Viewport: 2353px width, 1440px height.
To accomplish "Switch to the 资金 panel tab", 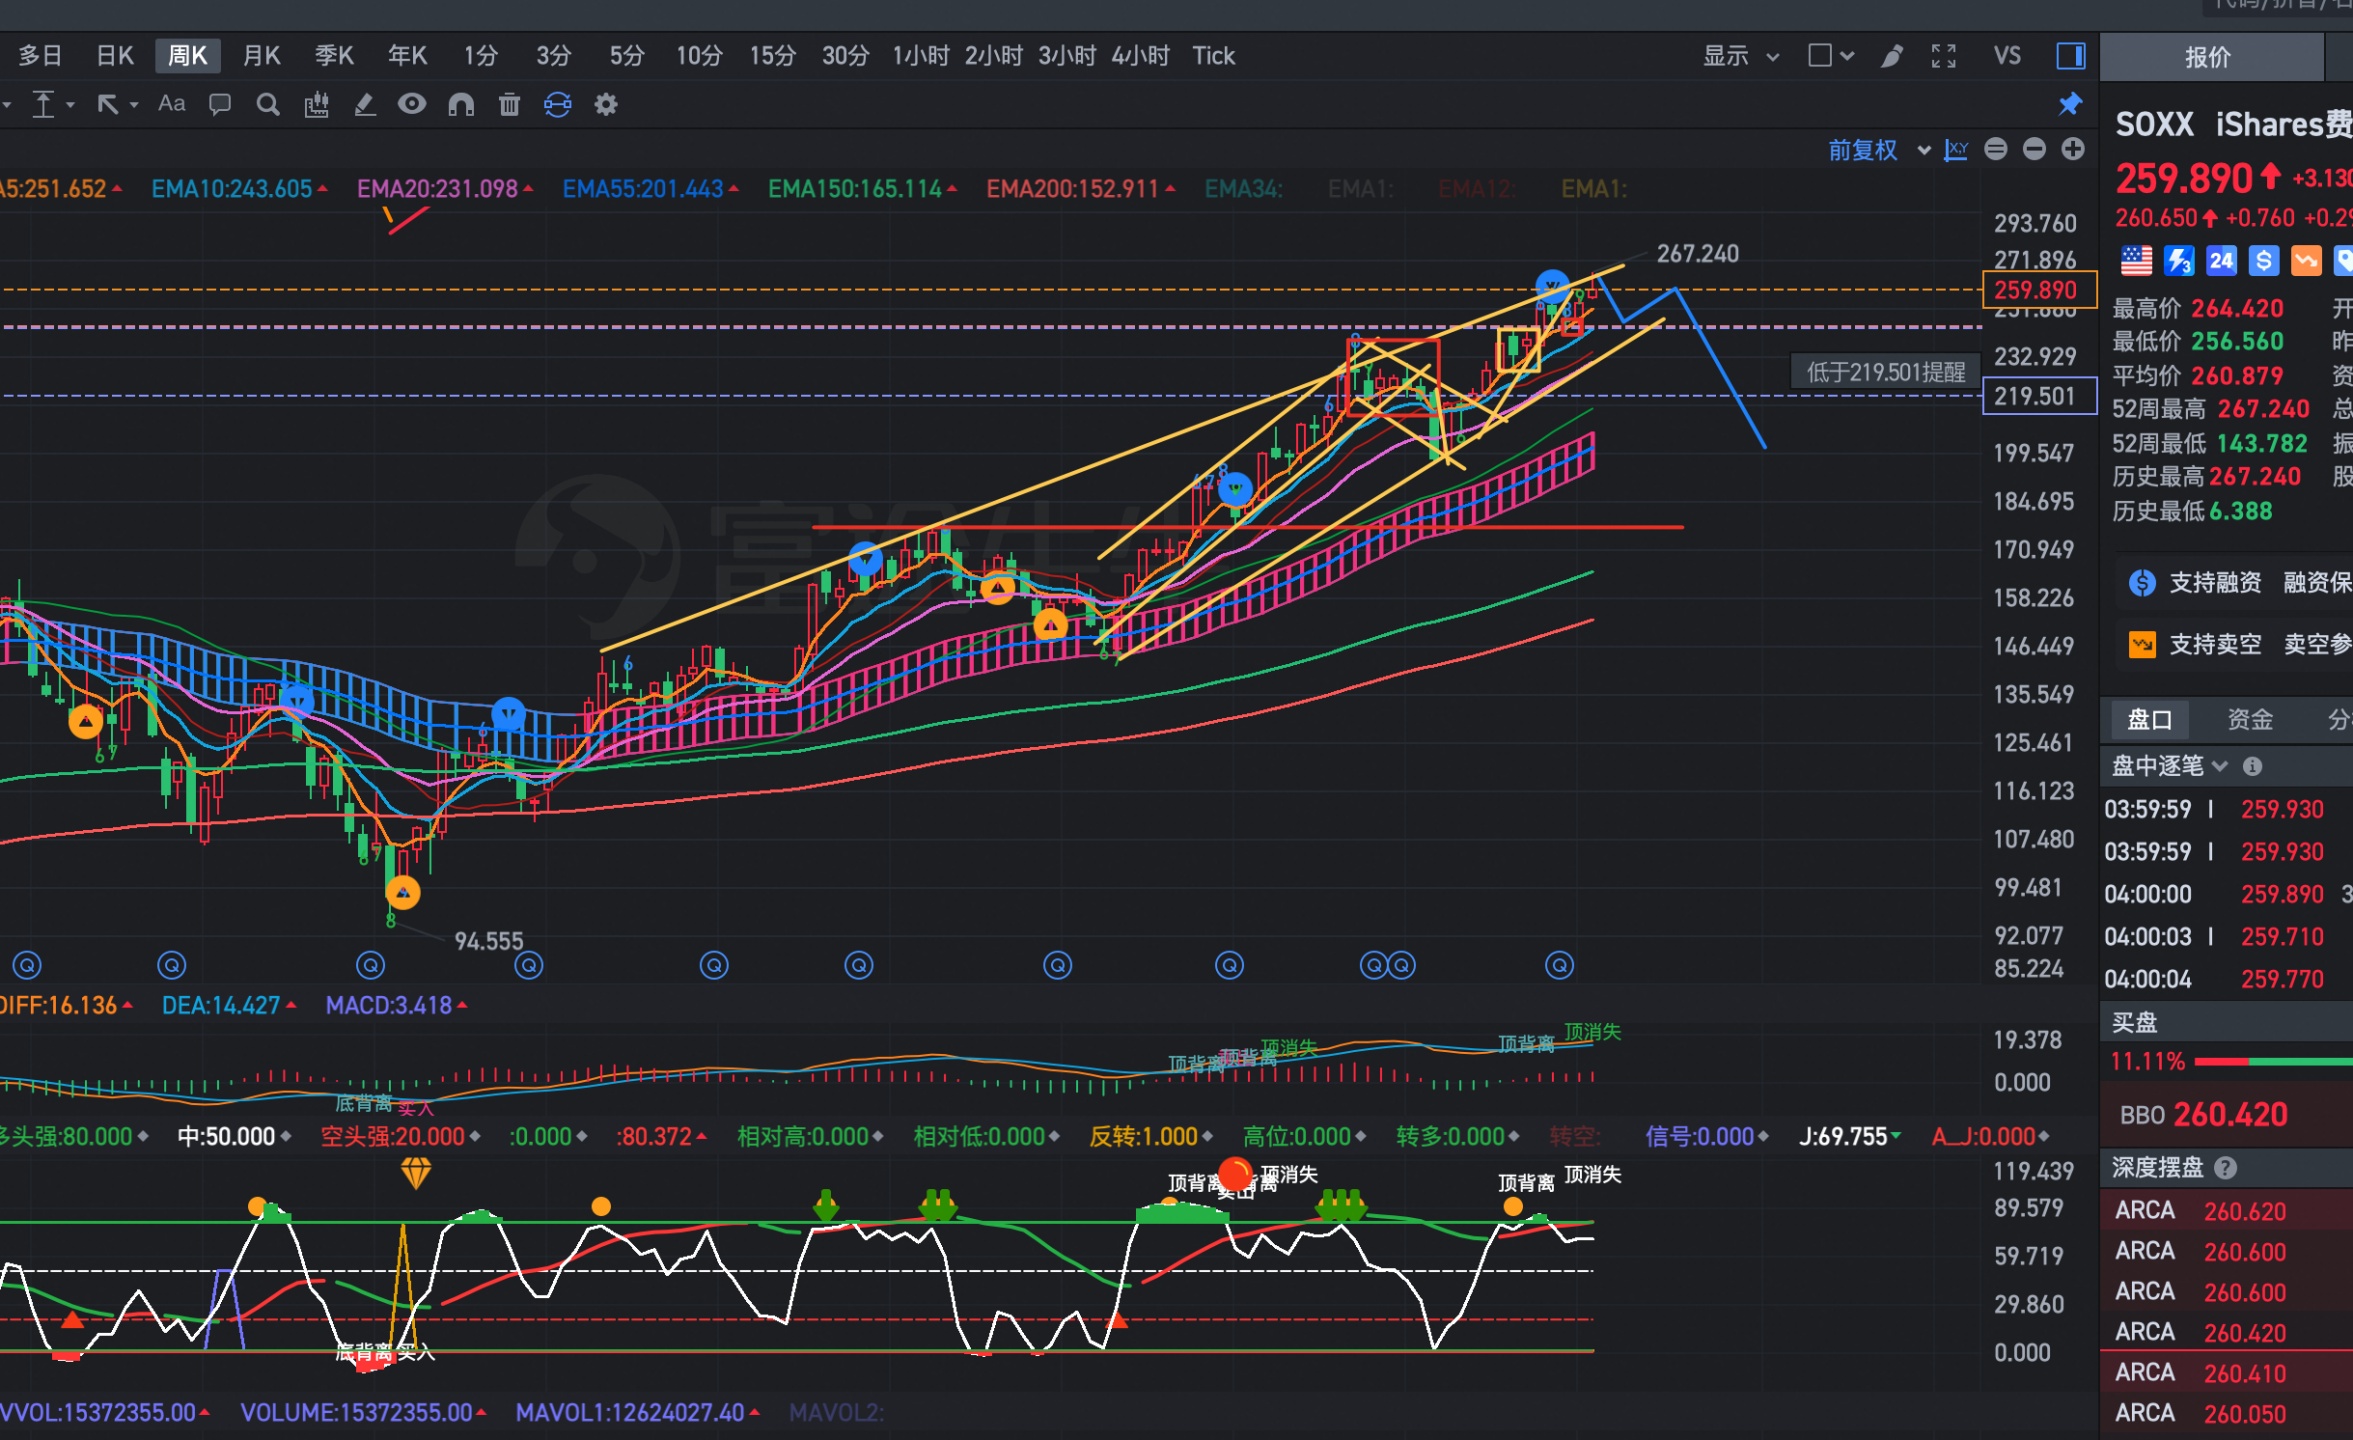I will click(x=2249, y=719).
